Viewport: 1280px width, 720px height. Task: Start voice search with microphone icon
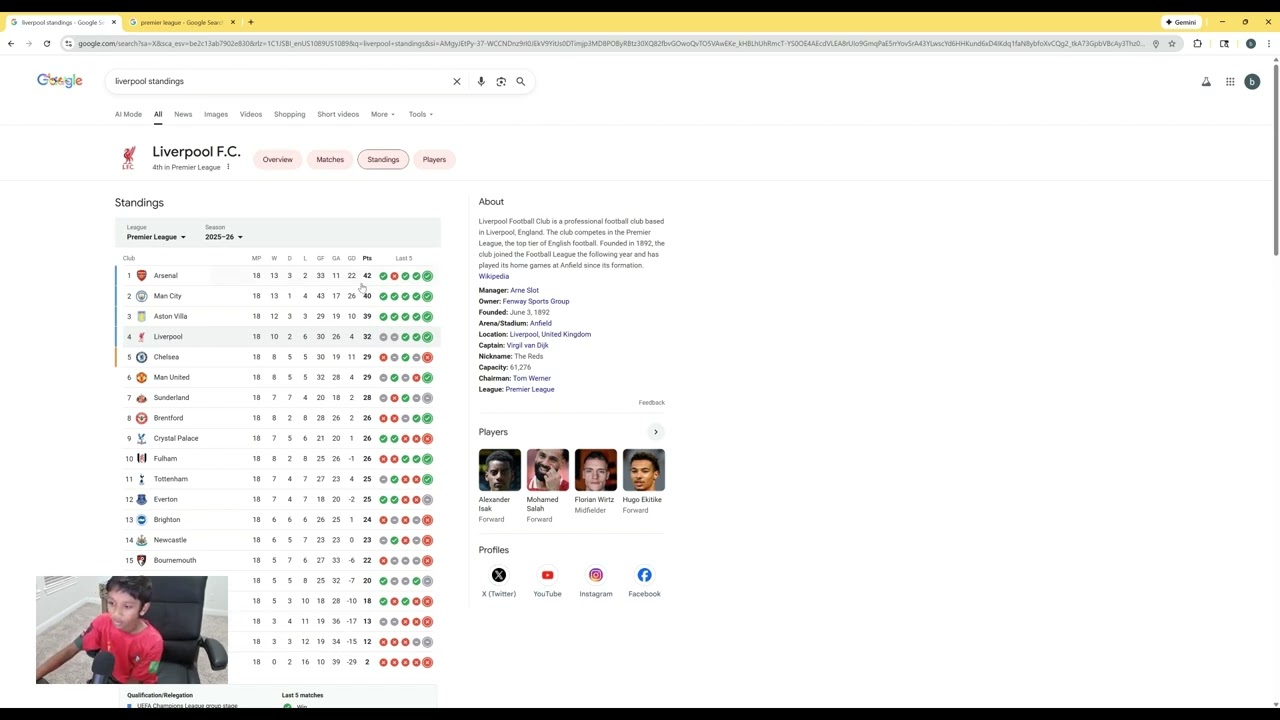tap(481, 81)
